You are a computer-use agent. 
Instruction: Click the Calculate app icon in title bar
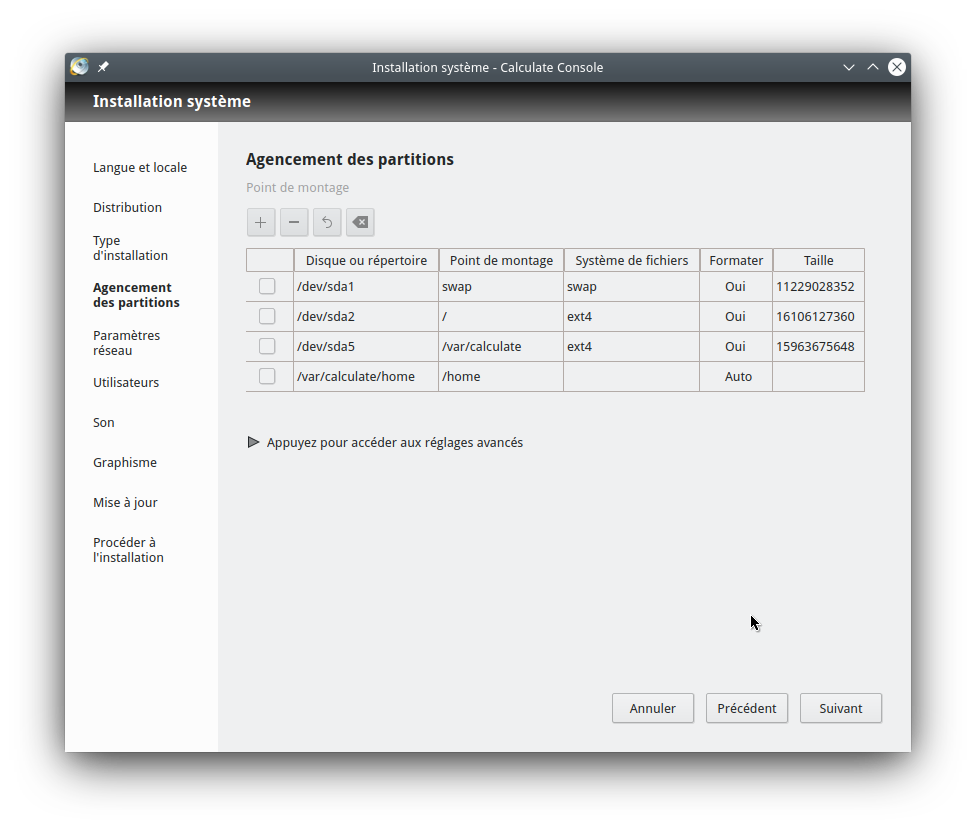pyautogui.click(x=80, y=67)
